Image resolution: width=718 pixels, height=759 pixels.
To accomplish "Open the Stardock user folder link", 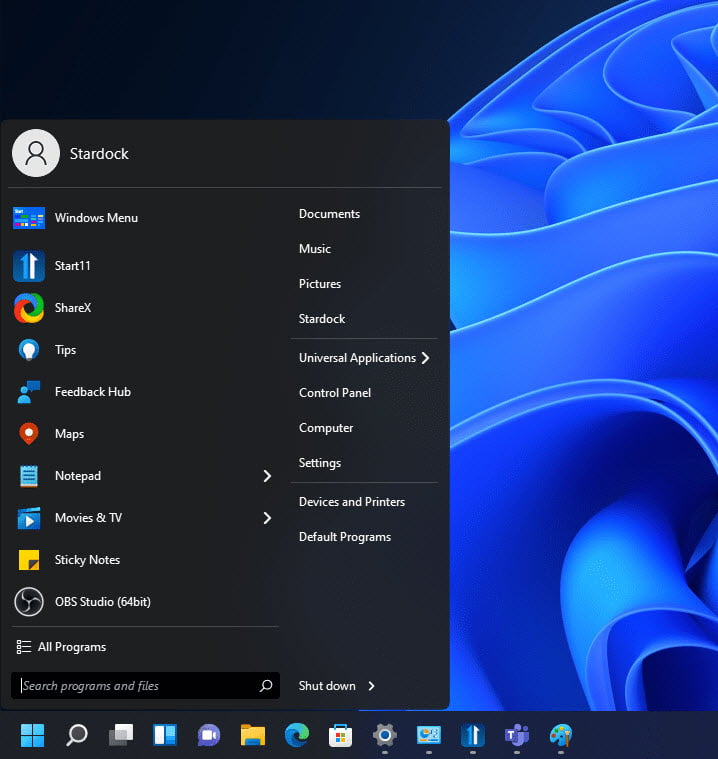I will (x=322, y=319).
